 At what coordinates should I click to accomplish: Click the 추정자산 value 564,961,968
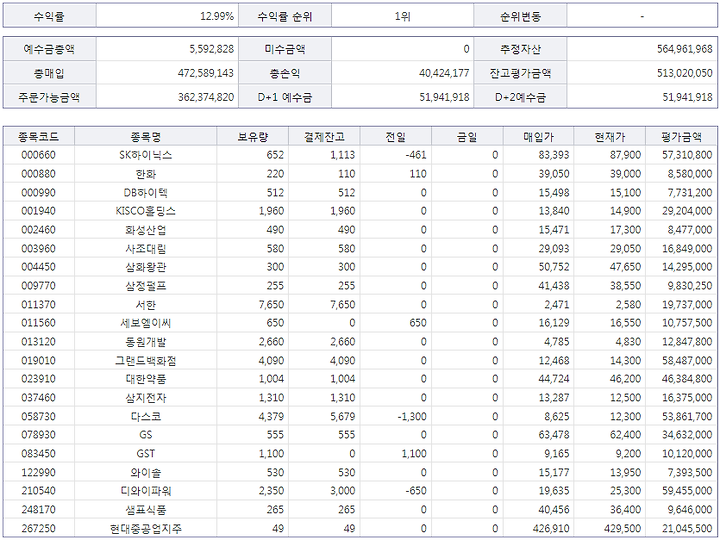tap(685, 49)
